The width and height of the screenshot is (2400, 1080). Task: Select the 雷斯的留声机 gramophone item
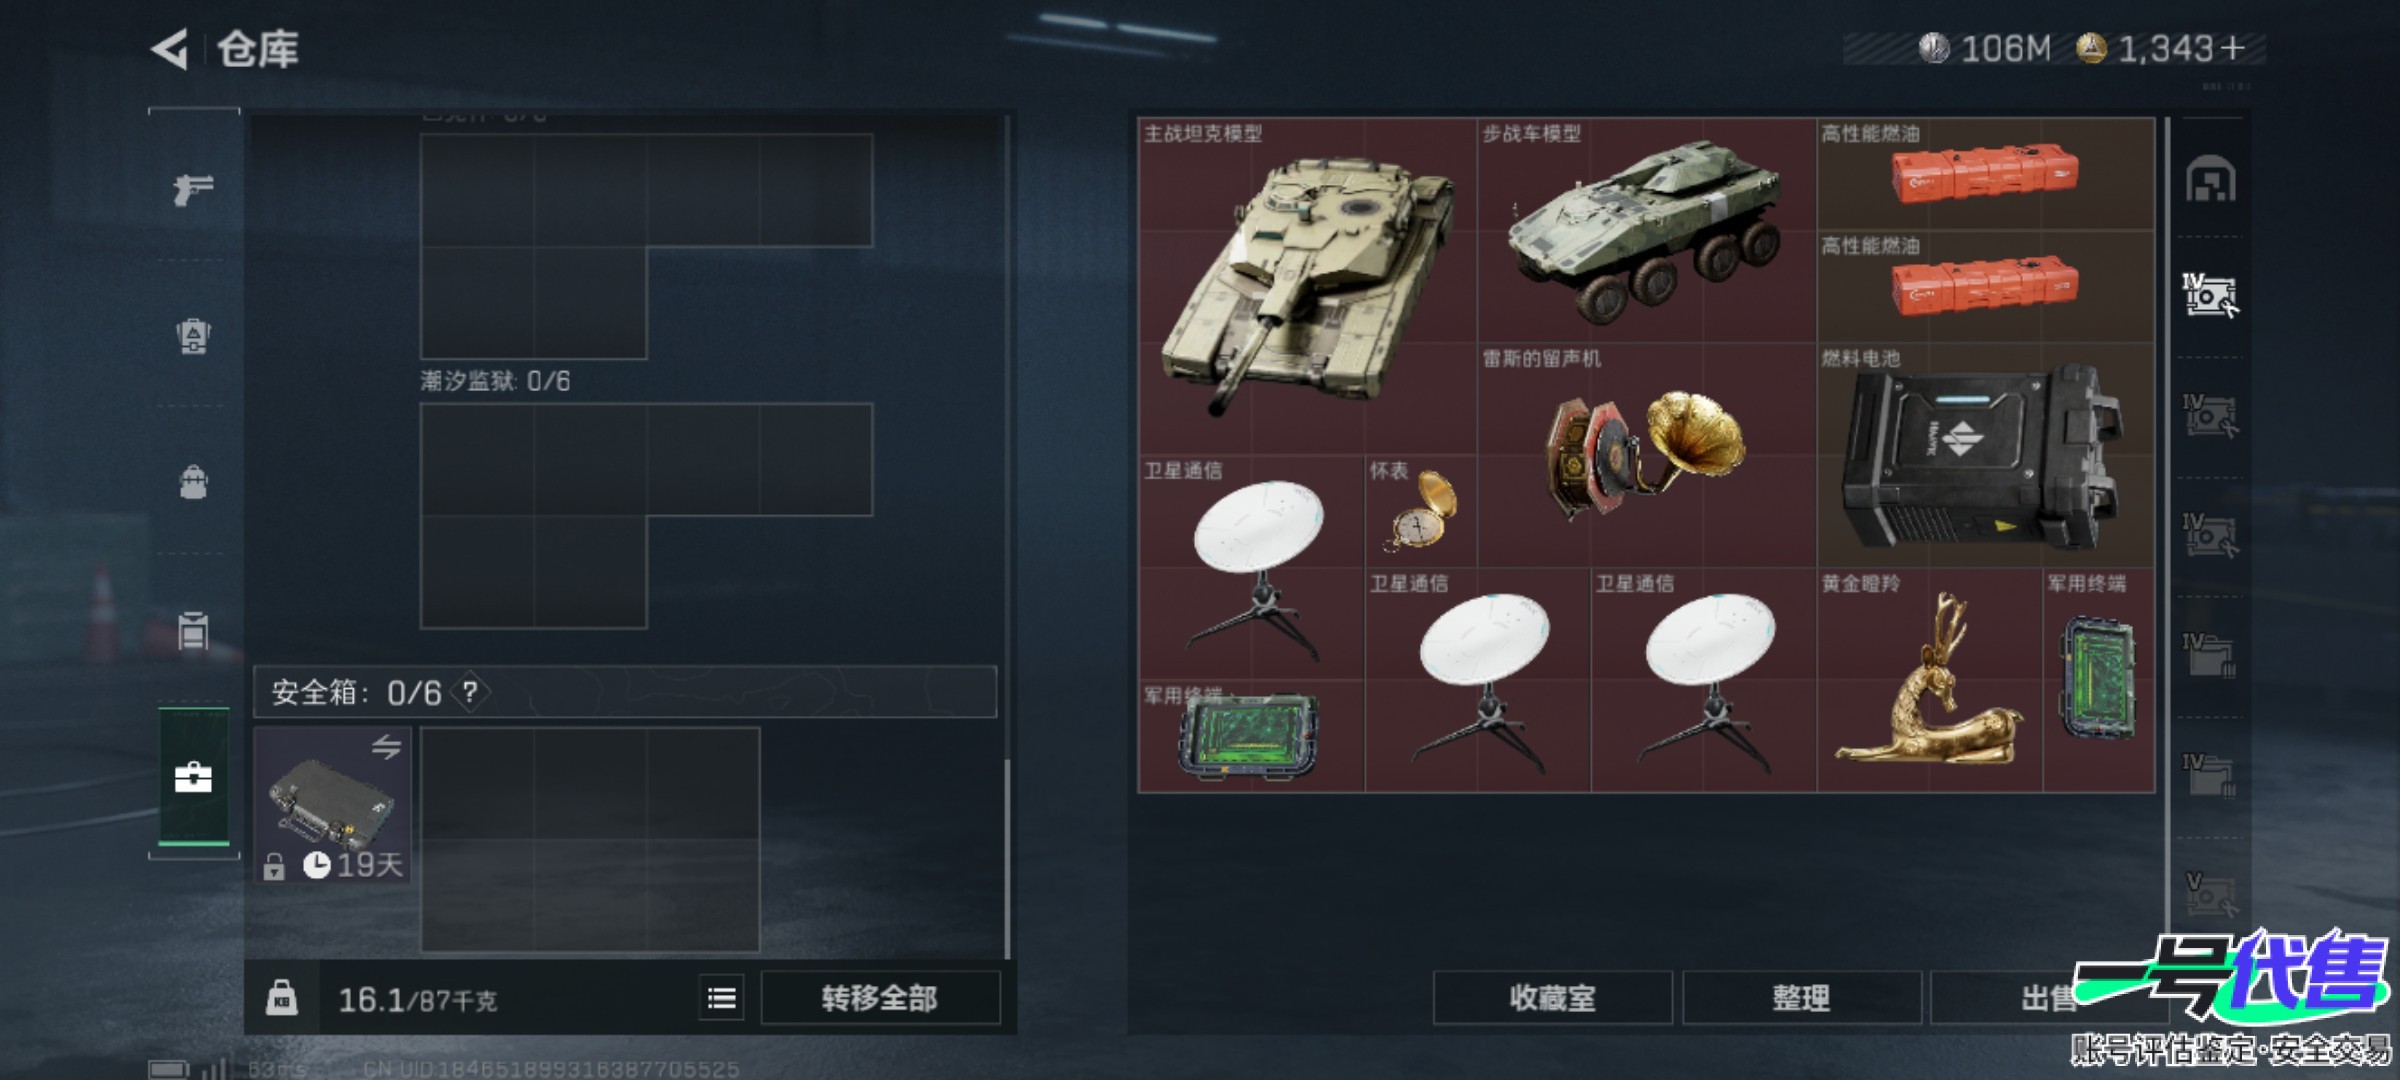1646,456
